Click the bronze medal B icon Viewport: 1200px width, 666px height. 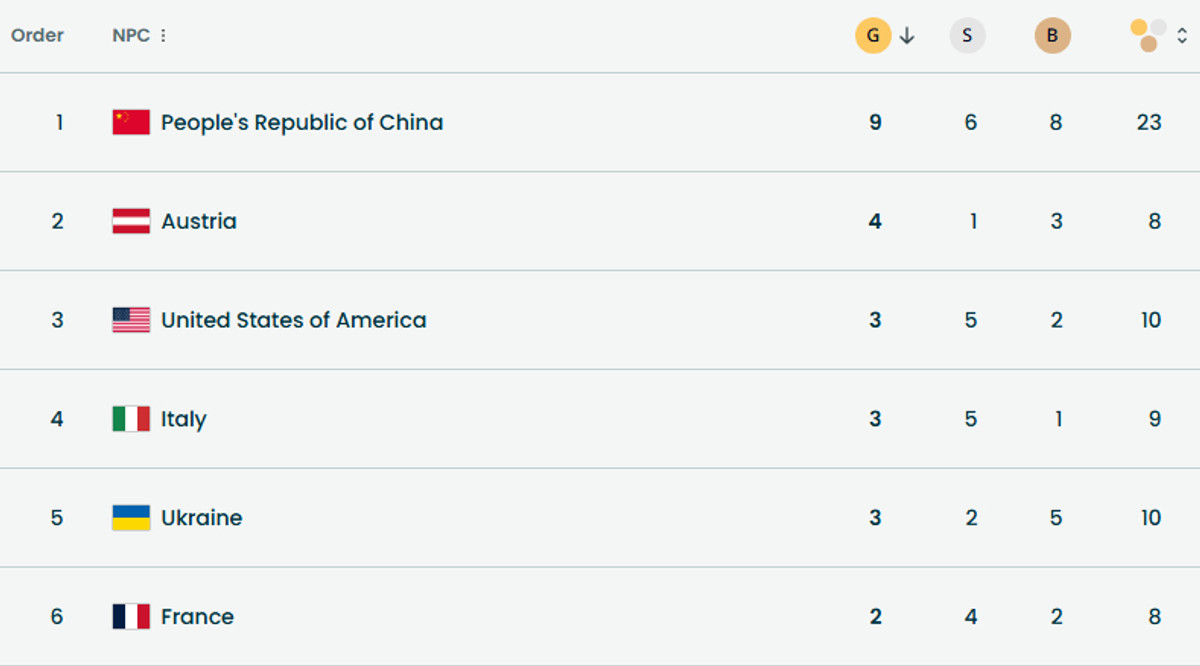click(x=1052, y=36)
